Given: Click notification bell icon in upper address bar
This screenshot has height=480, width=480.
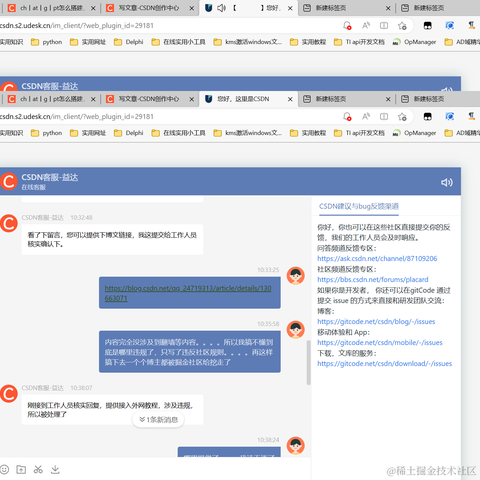Looking at the screenshot, I should coord(347,26).
